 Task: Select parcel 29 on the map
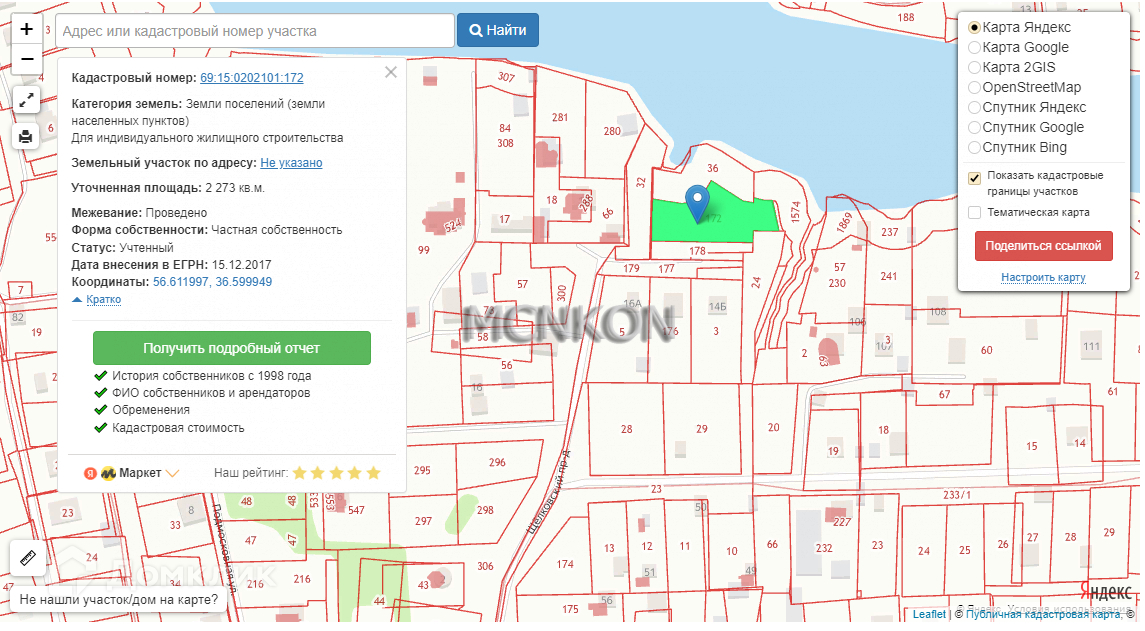coord(702,429)
